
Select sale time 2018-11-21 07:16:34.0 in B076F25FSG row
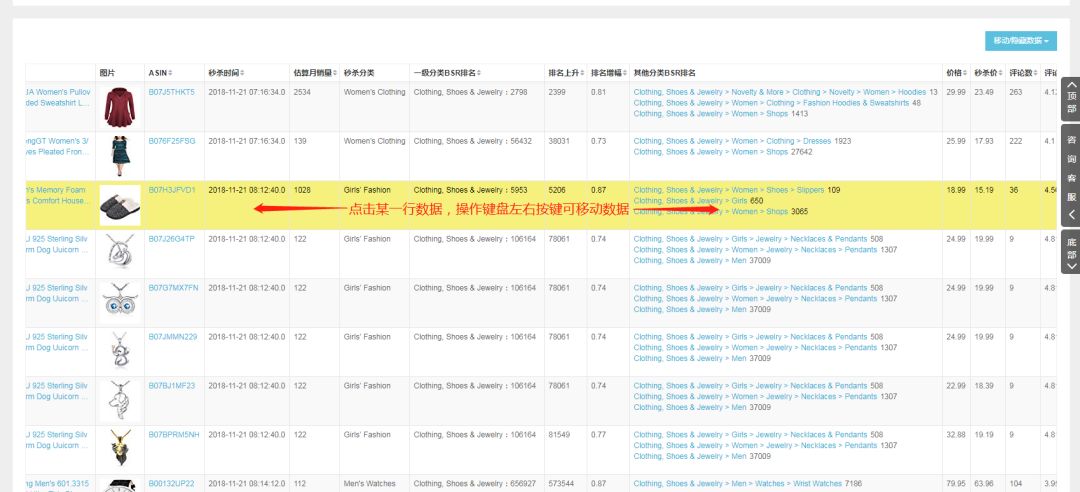(247, 141)
